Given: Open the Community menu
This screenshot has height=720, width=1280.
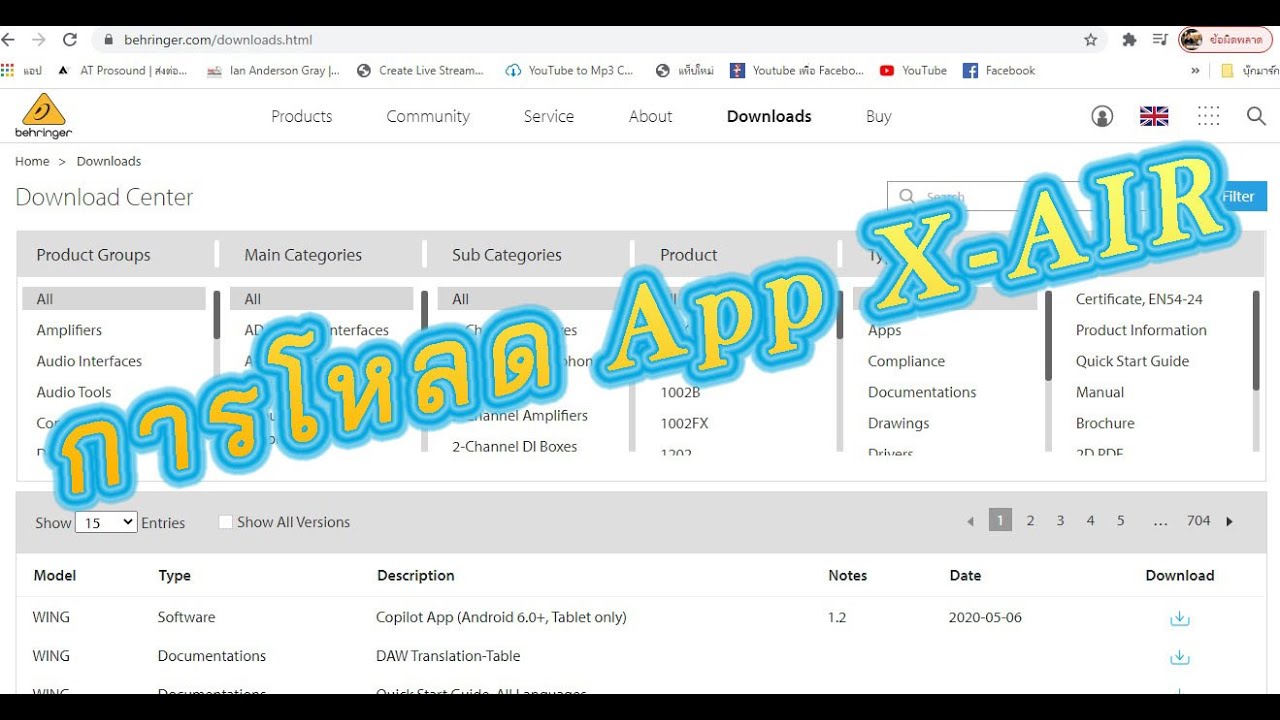Looking at the screenshot, I should [x=428, y=116].
